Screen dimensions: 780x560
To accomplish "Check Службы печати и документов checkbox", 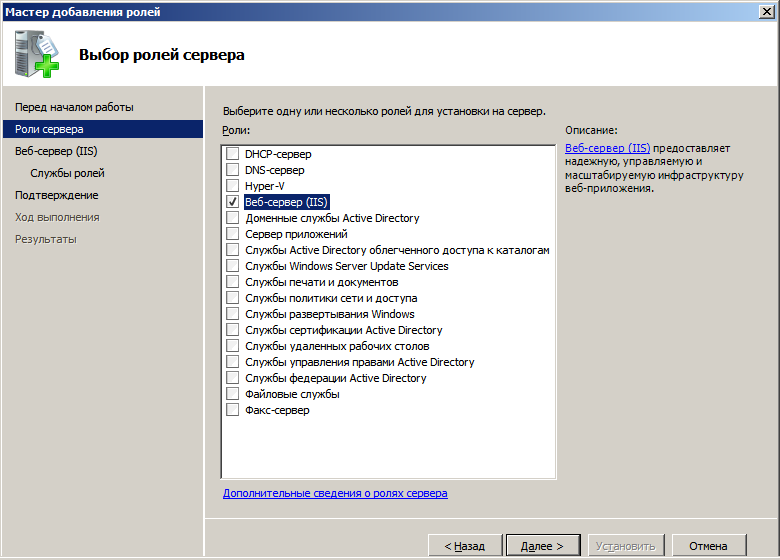I will 232,281.
